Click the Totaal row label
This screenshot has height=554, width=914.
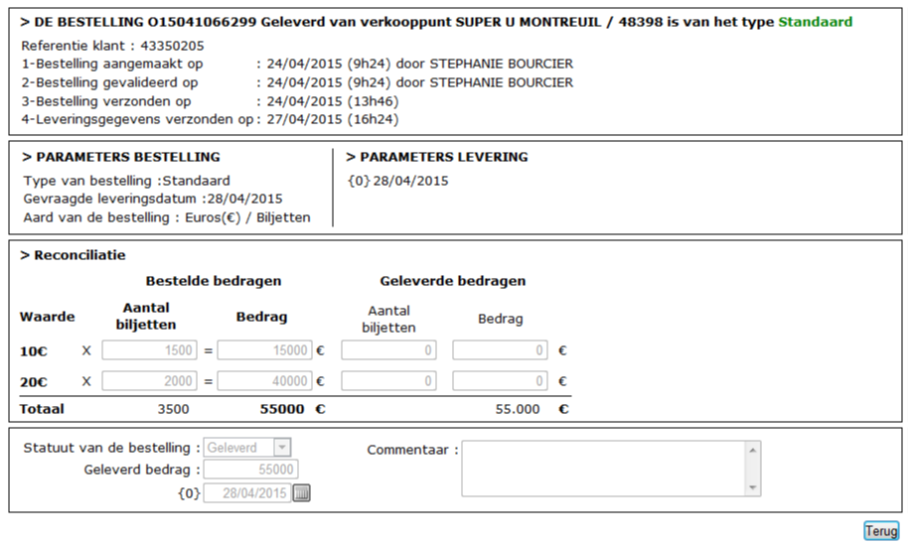[41, 409]
